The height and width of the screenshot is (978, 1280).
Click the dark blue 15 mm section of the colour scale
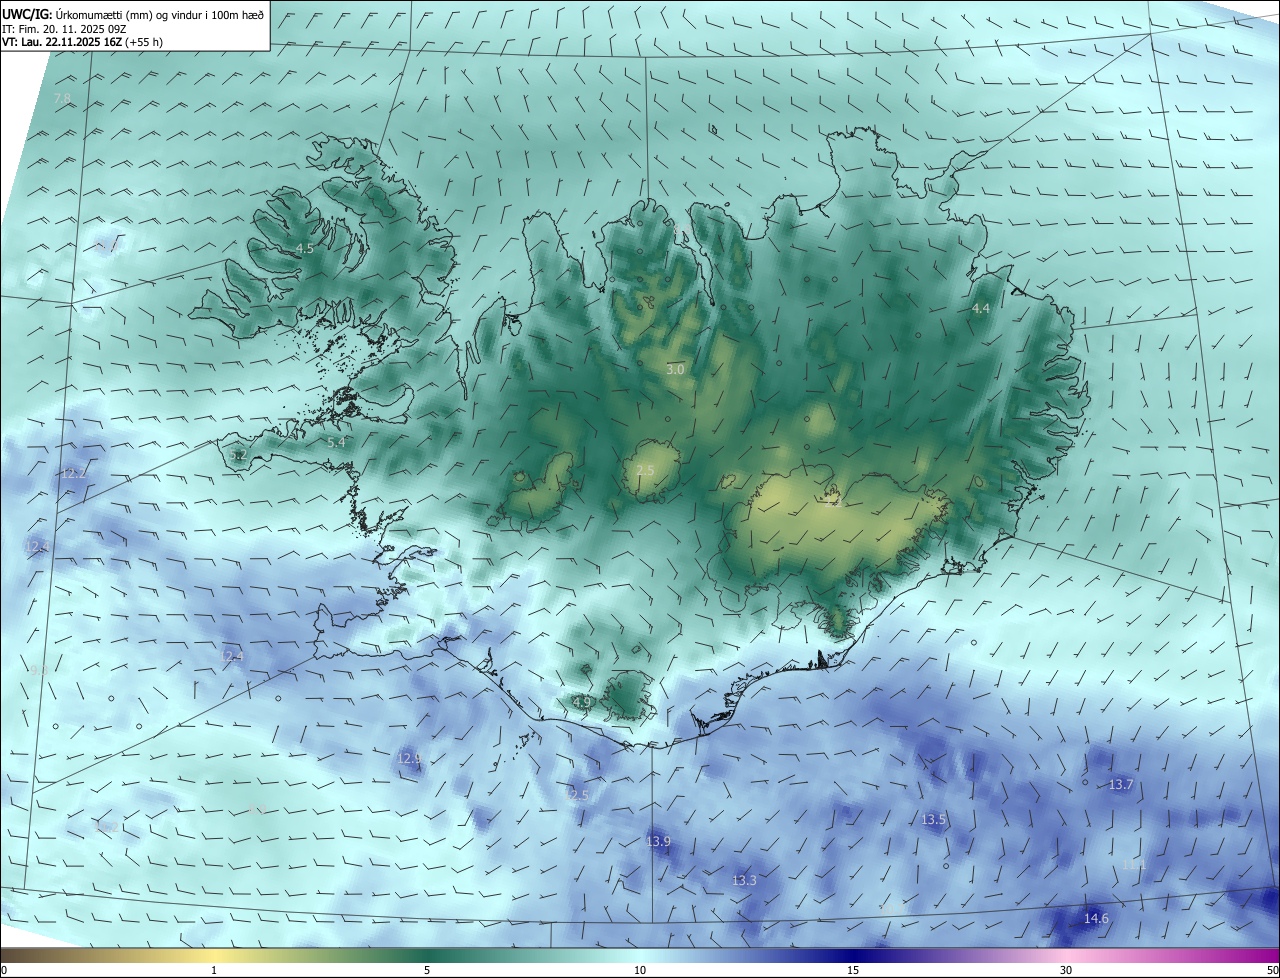(x=853, y=955)
